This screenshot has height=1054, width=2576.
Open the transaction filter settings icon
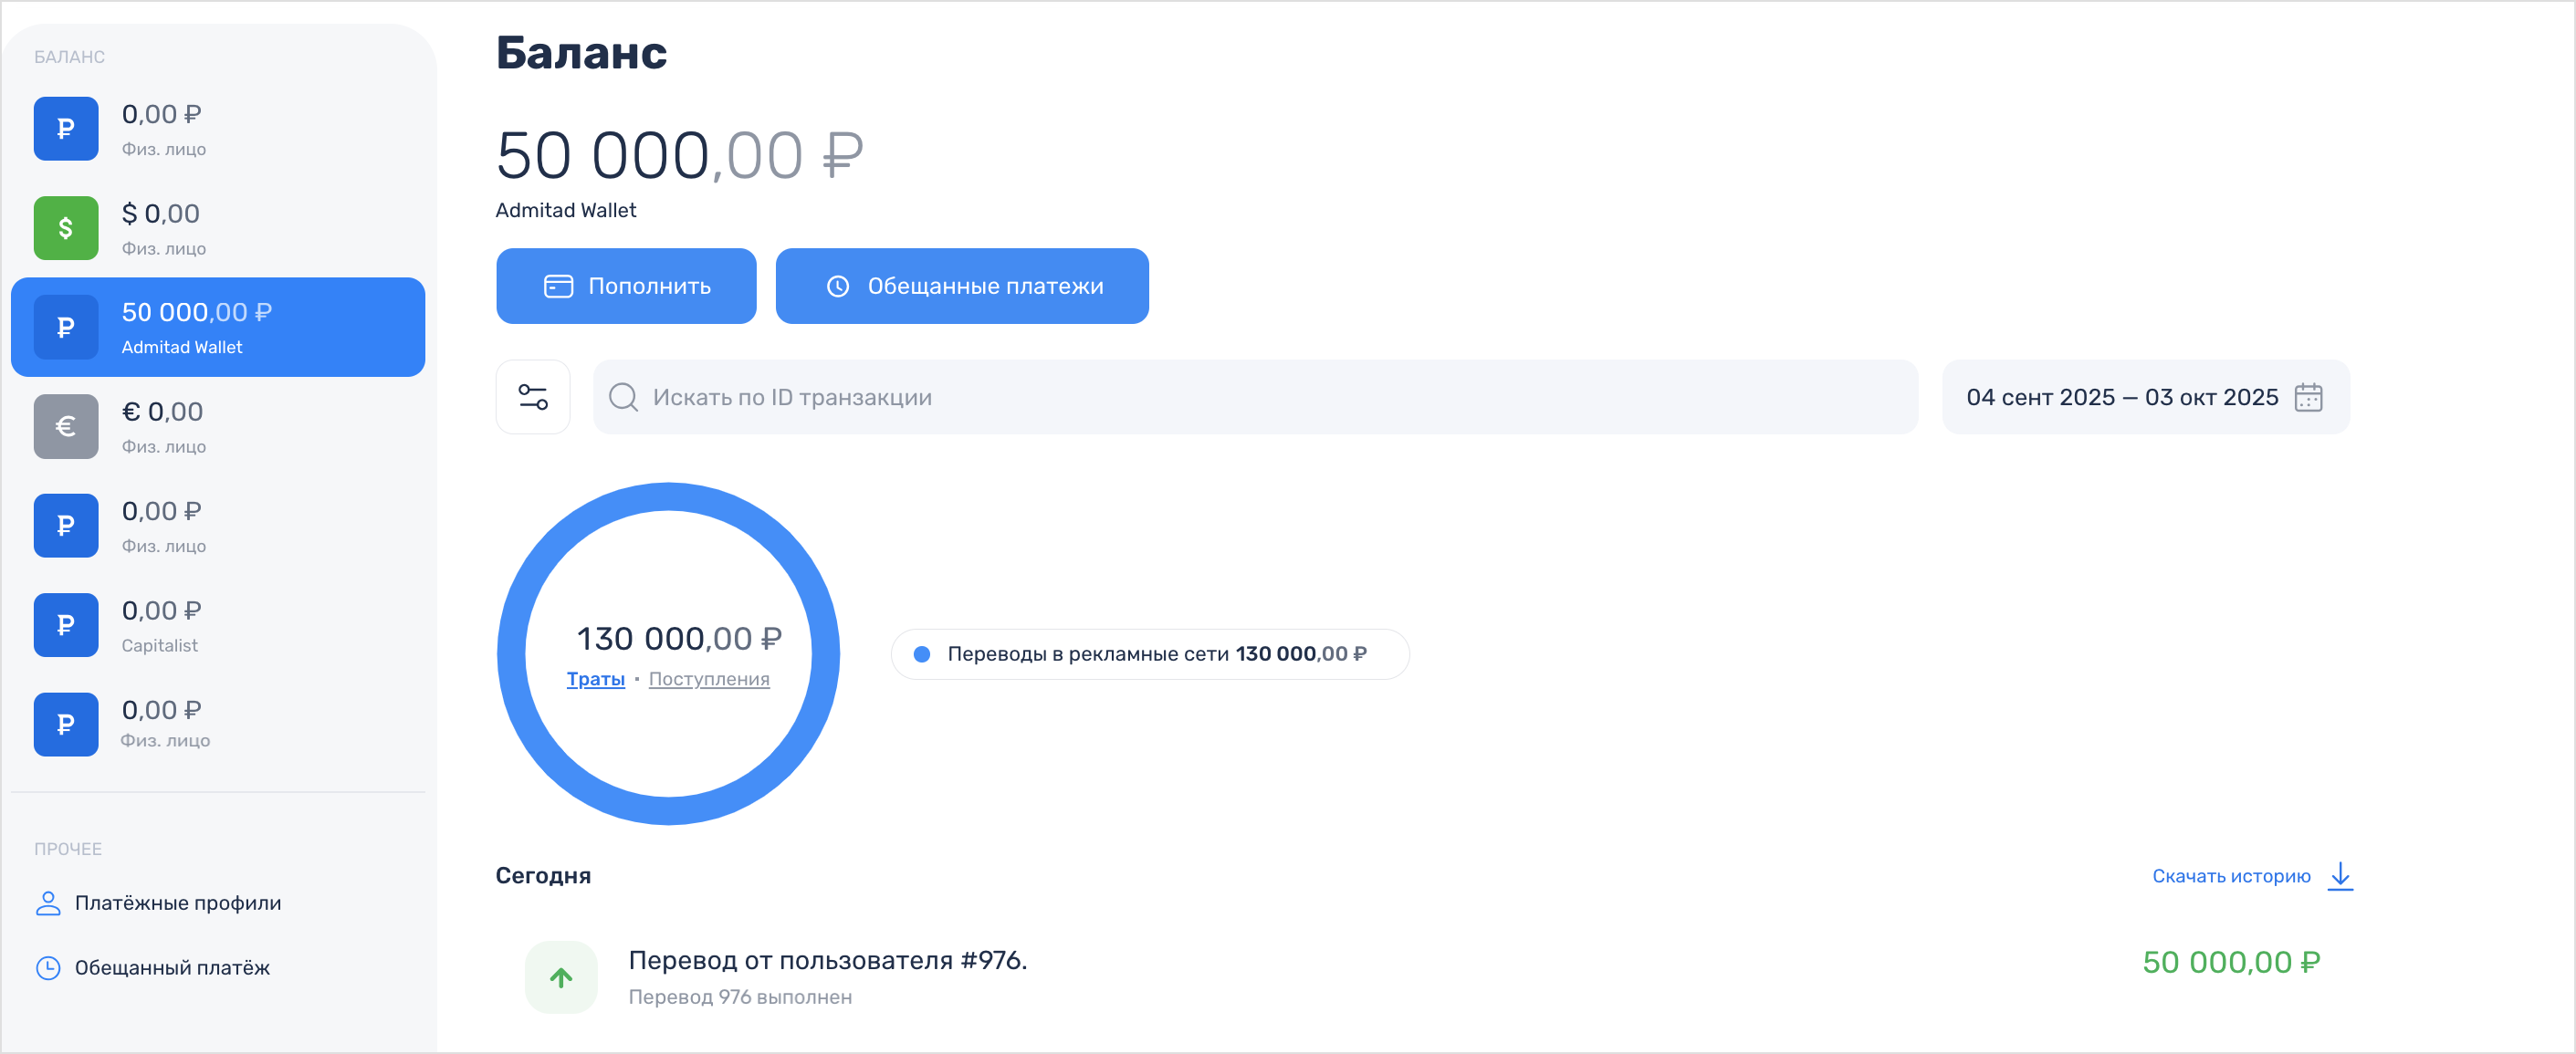click(x=533, y=397)
